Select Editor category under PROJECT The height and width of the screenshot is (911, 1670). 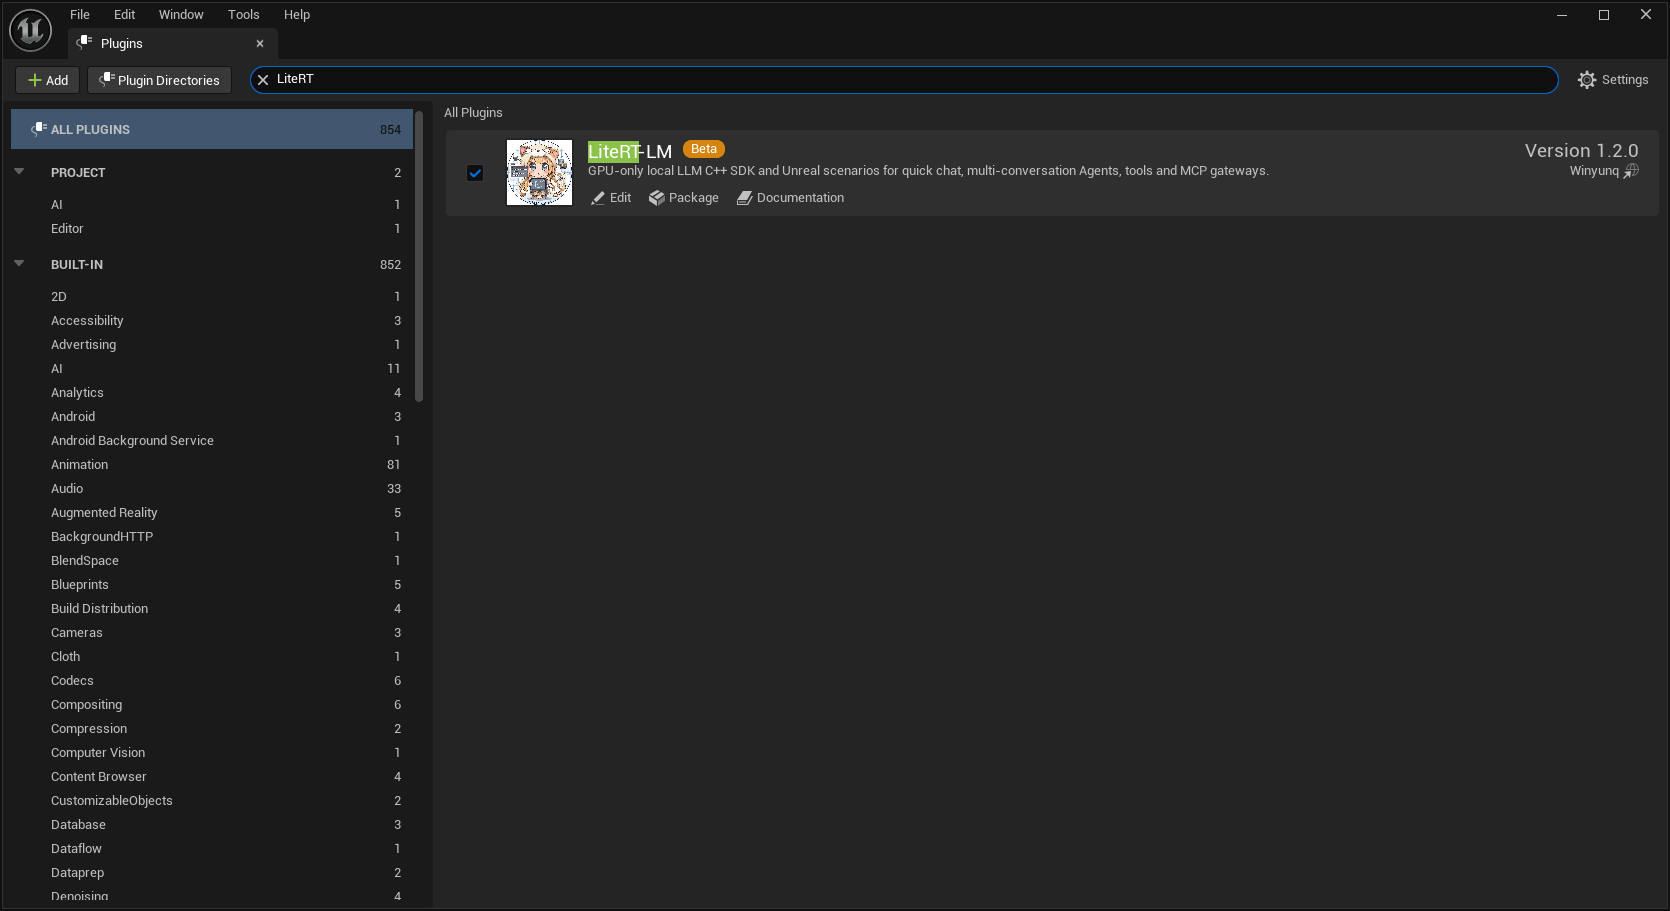pos(212,228)
